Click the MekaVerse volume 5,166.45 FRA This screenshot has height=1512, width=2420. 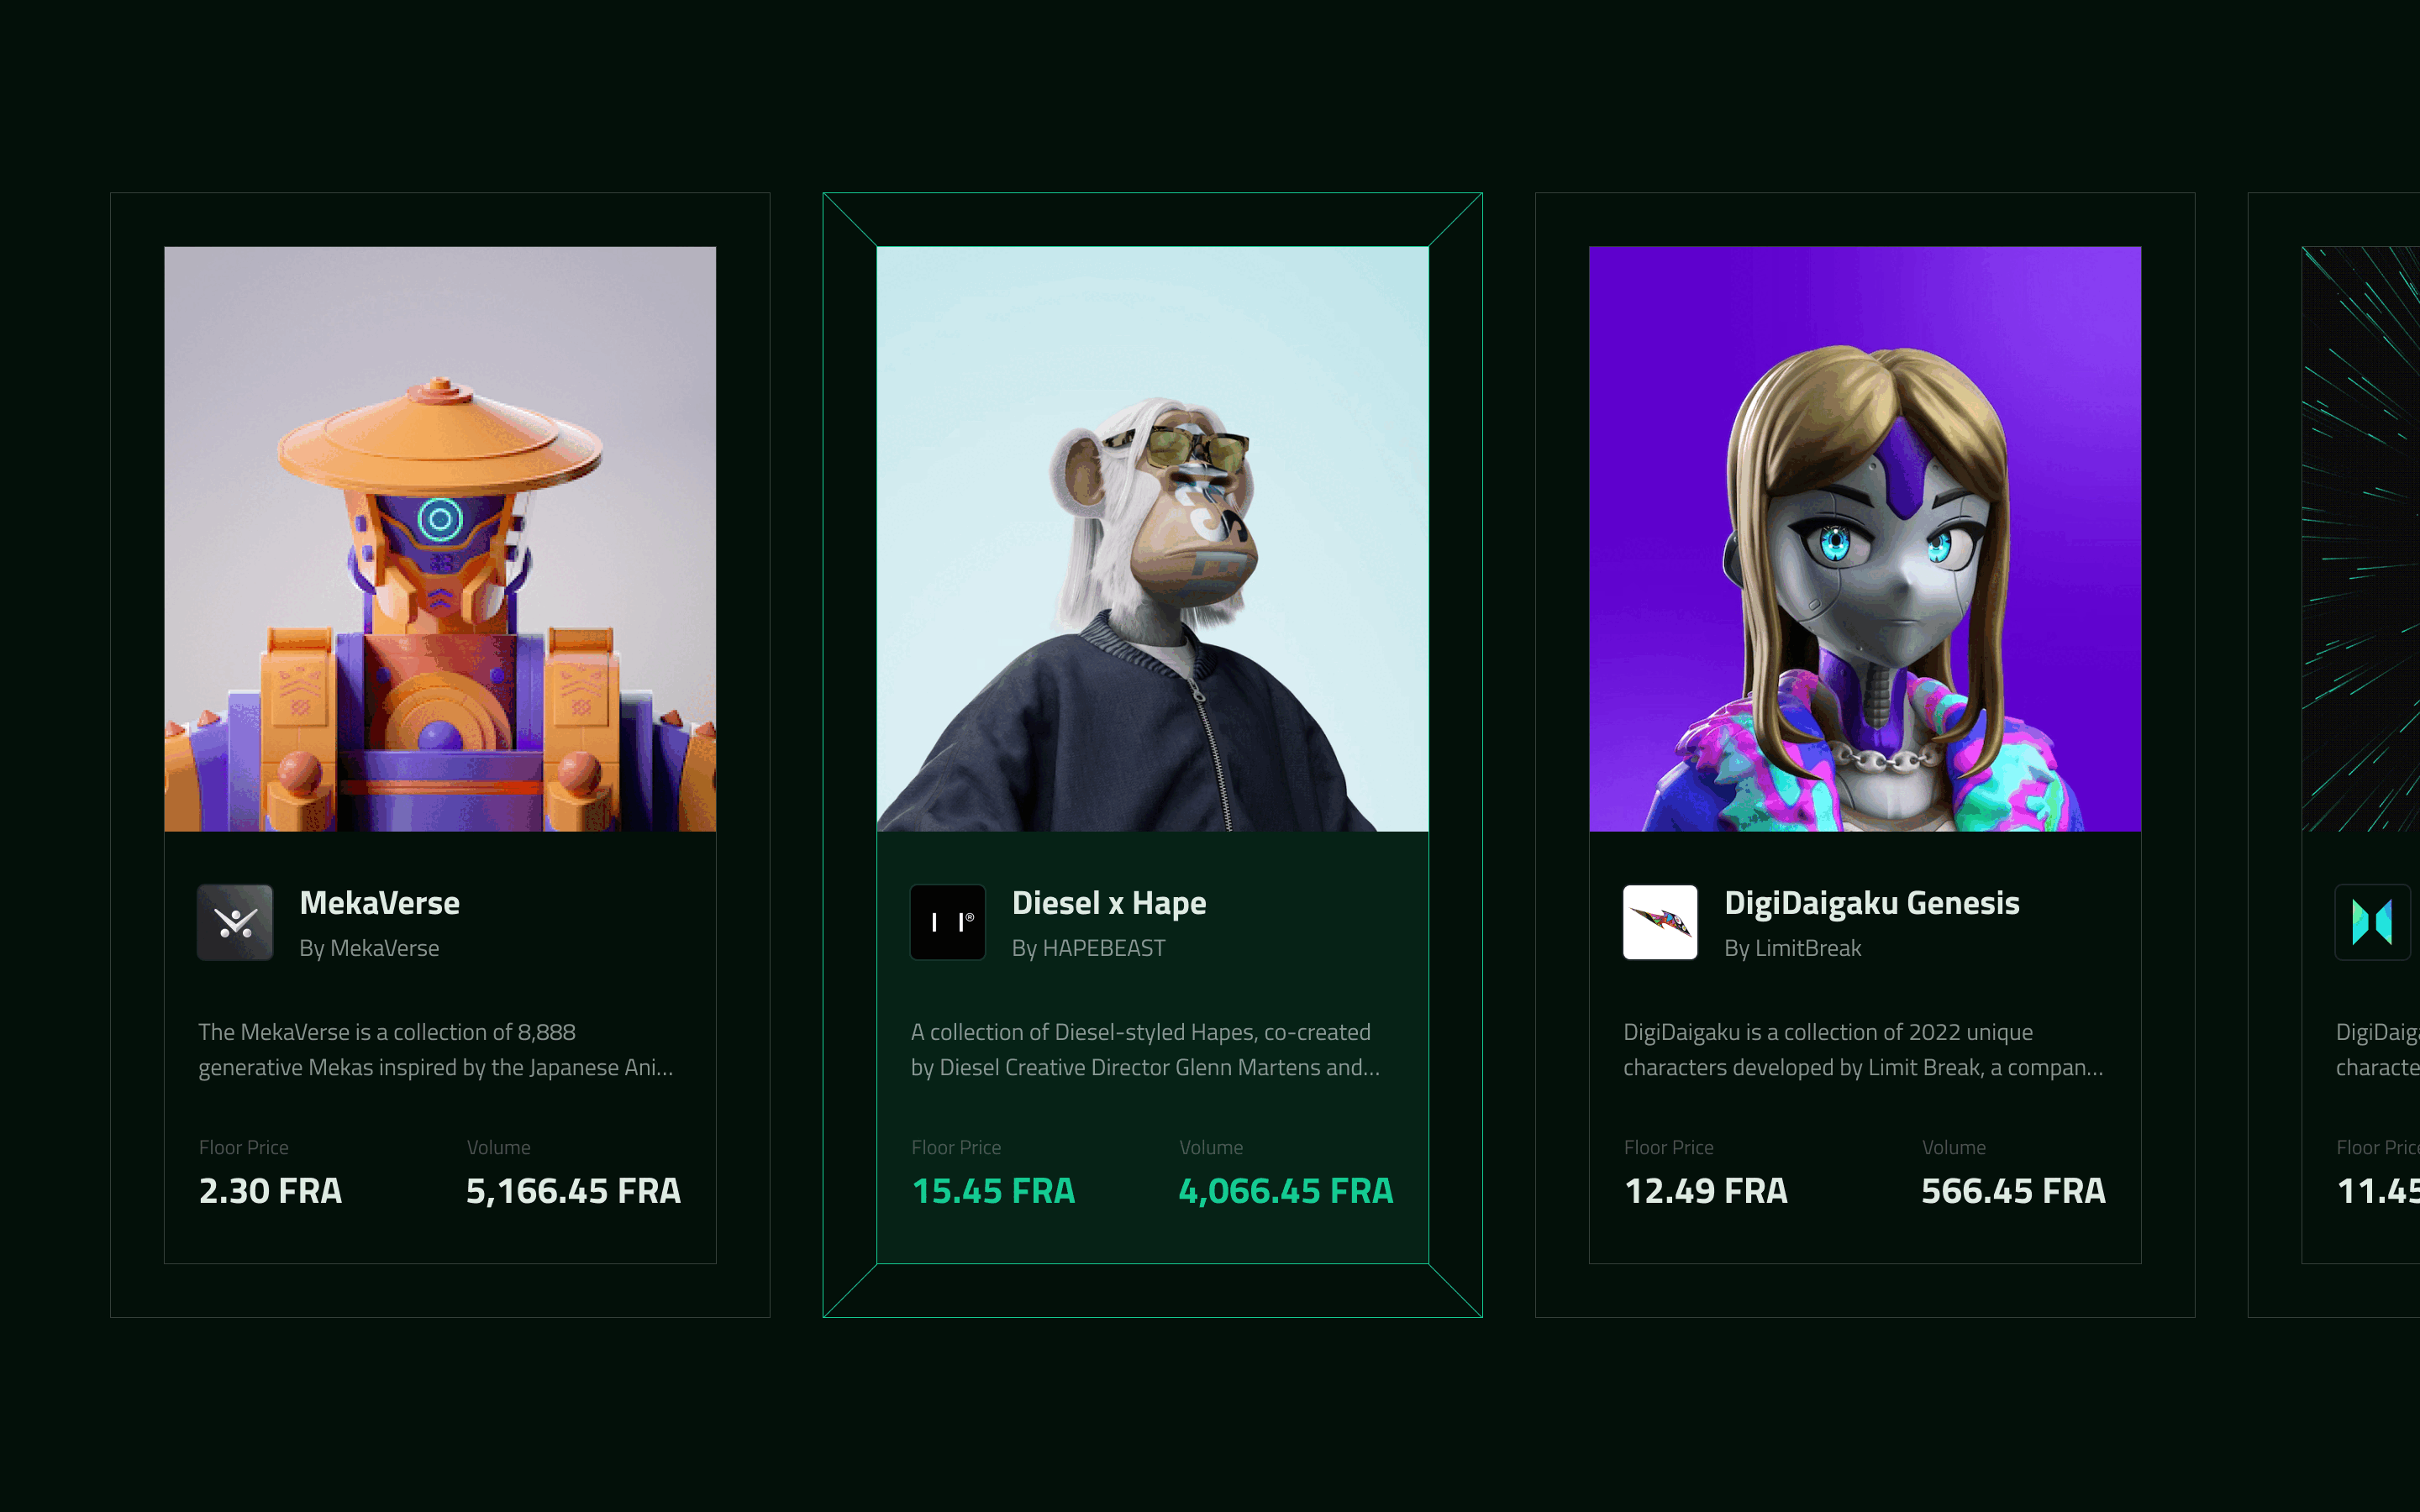(573, 1191)
